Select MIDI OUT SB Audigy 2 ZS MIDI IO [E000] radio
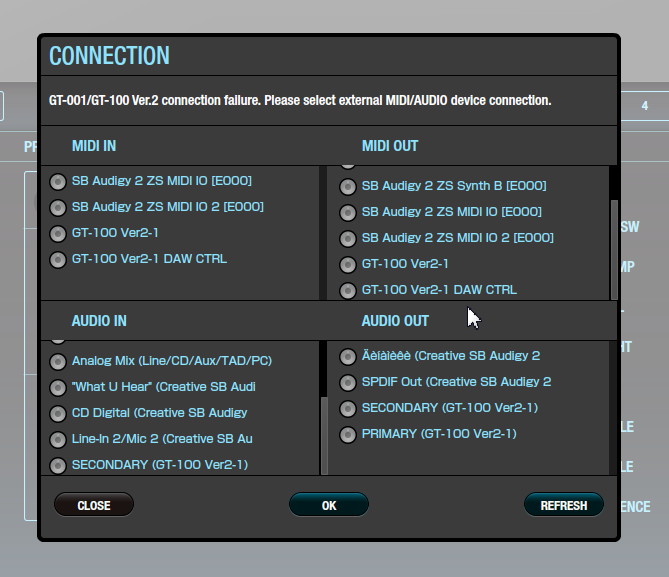Image resolution: width=669 pixels, height=577 pixels. coord(348,213)
